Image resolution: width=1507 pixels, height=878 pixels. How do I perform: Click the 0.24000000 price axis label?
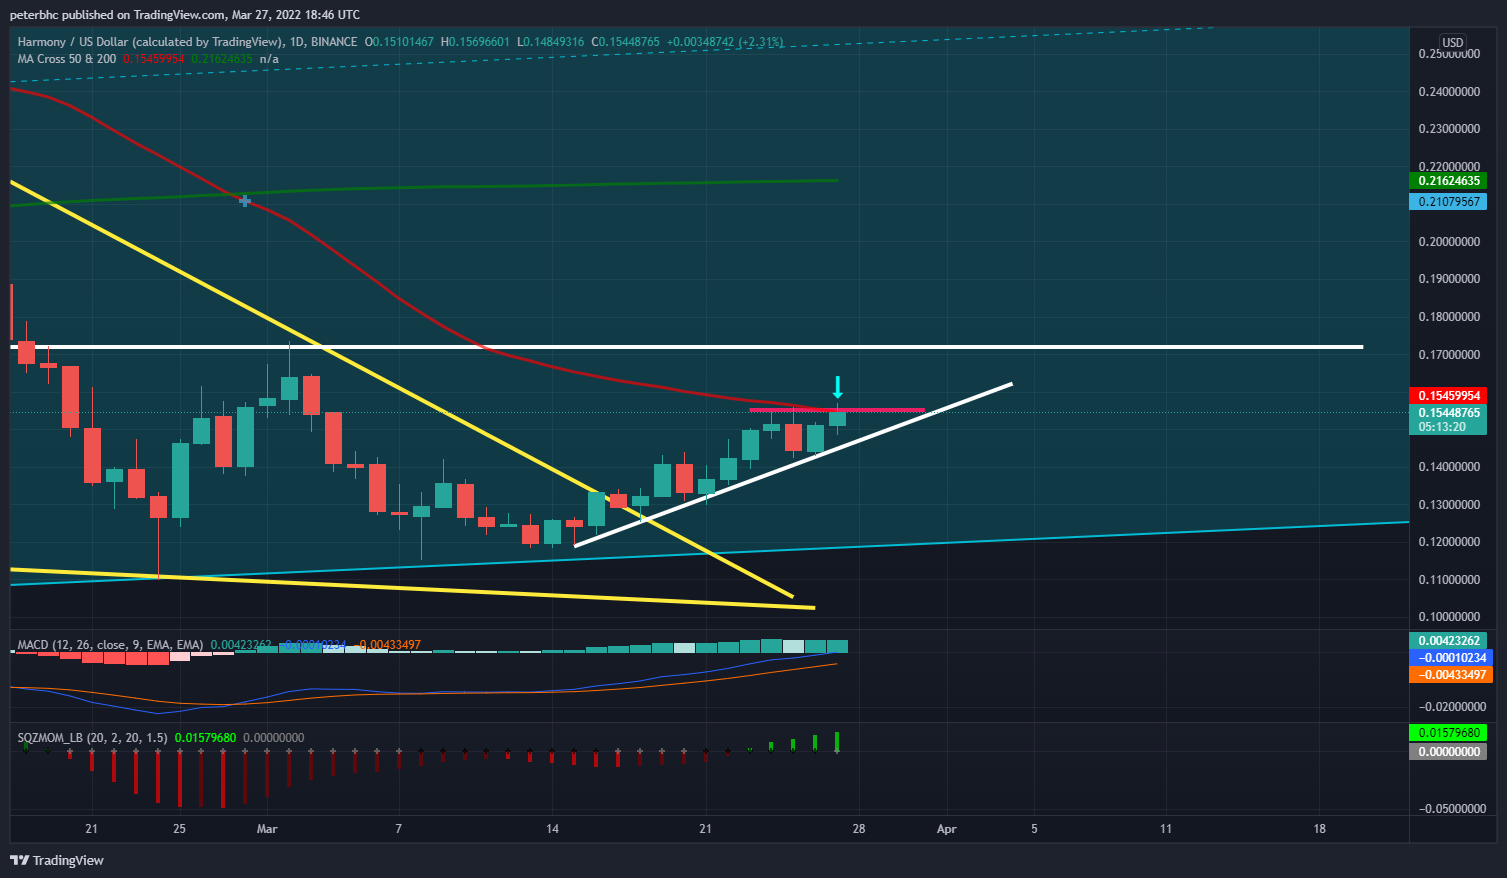pyautogui.click(x=1449, y=91)
